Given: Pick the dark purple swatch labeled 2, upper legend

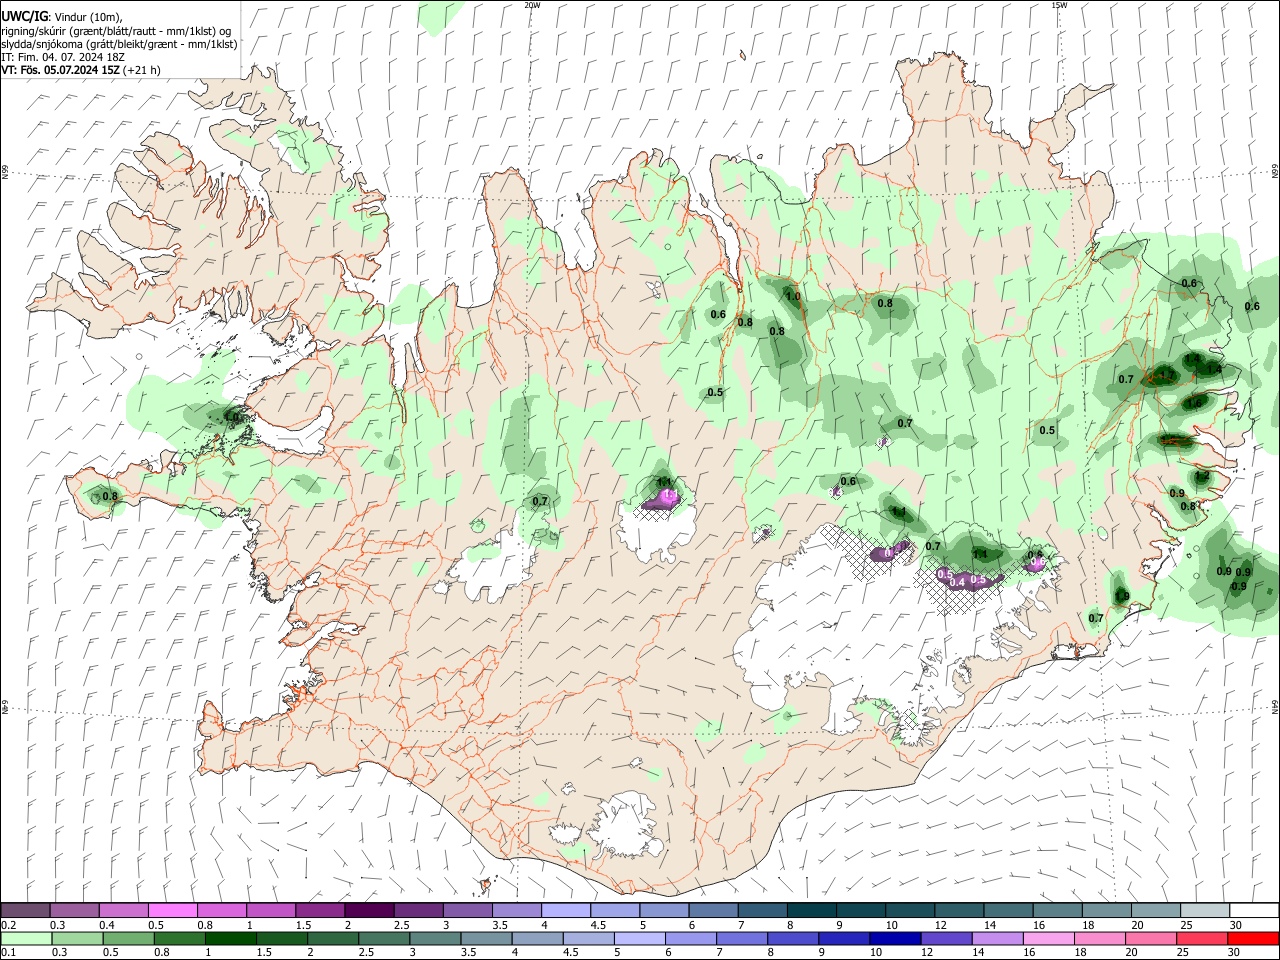Looking at the screenshot, I should [x=369, y=911].
